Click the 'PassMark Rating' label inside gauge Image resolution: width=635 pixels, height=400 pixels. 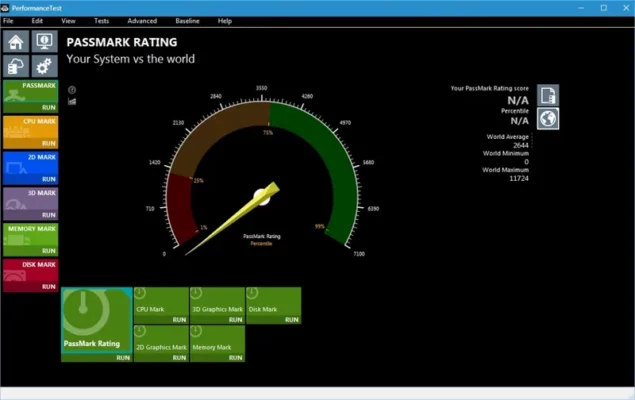coord(262,236)
